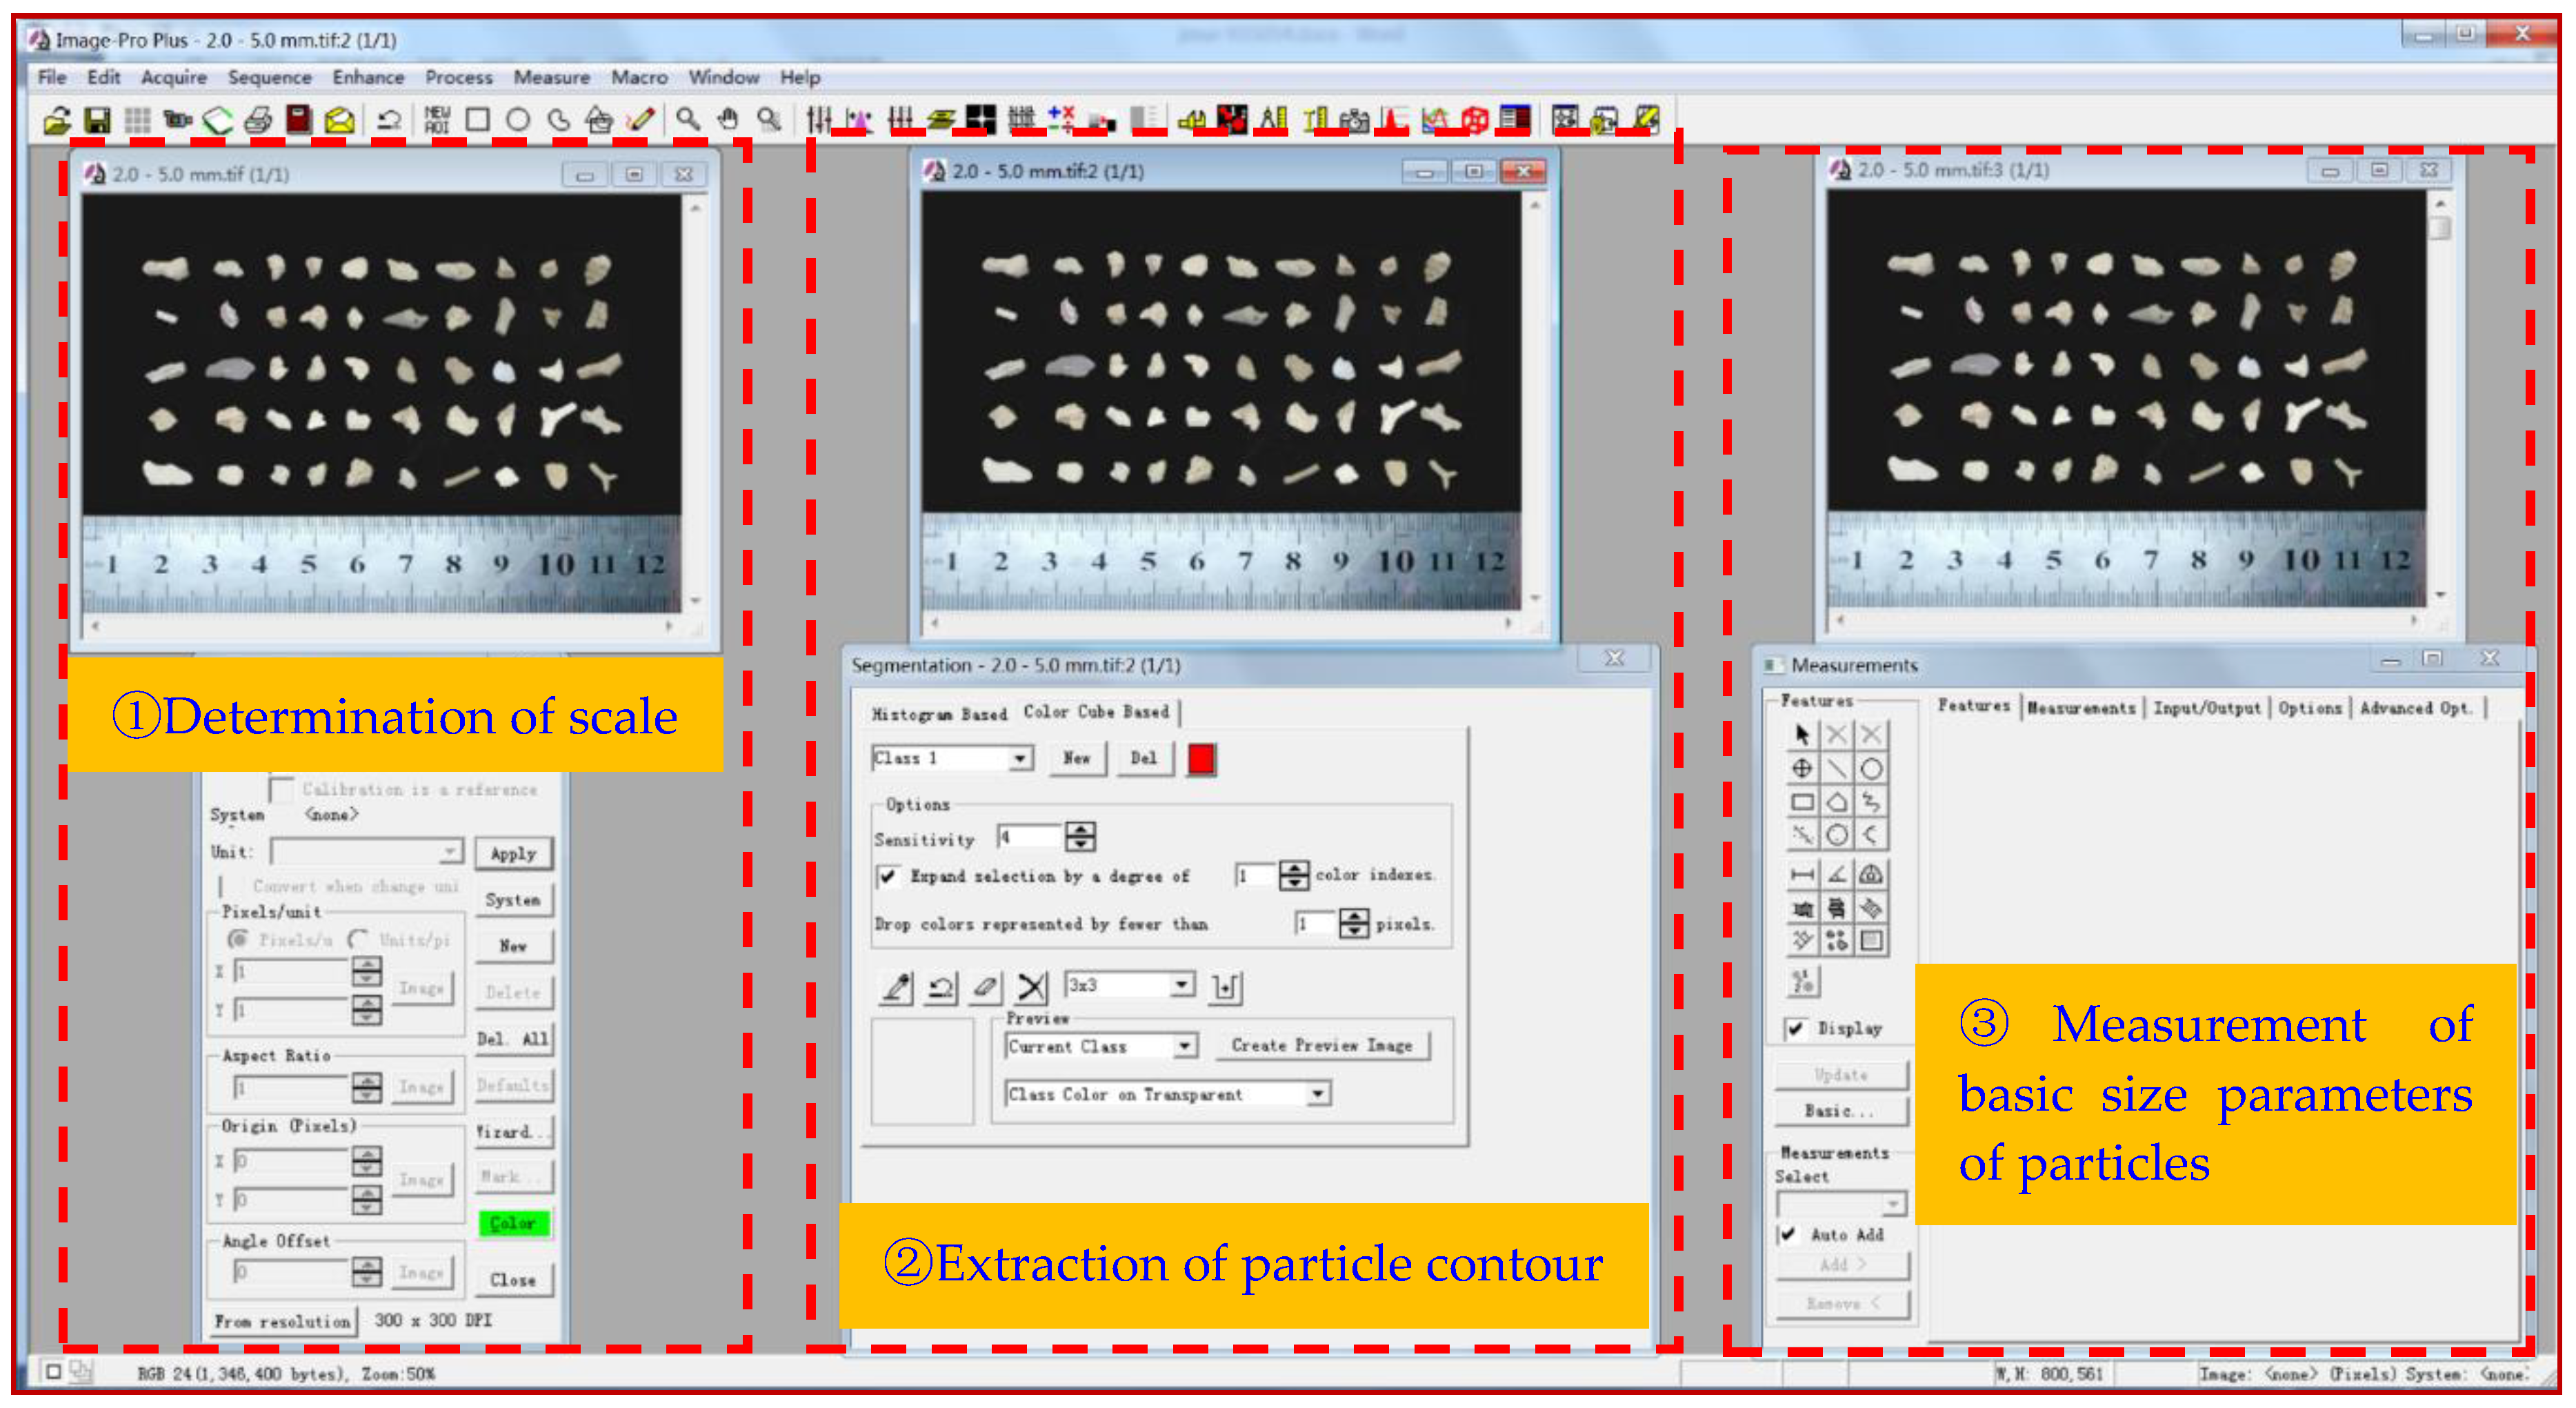Click the print toolbar icon

[x=258, y=121]
